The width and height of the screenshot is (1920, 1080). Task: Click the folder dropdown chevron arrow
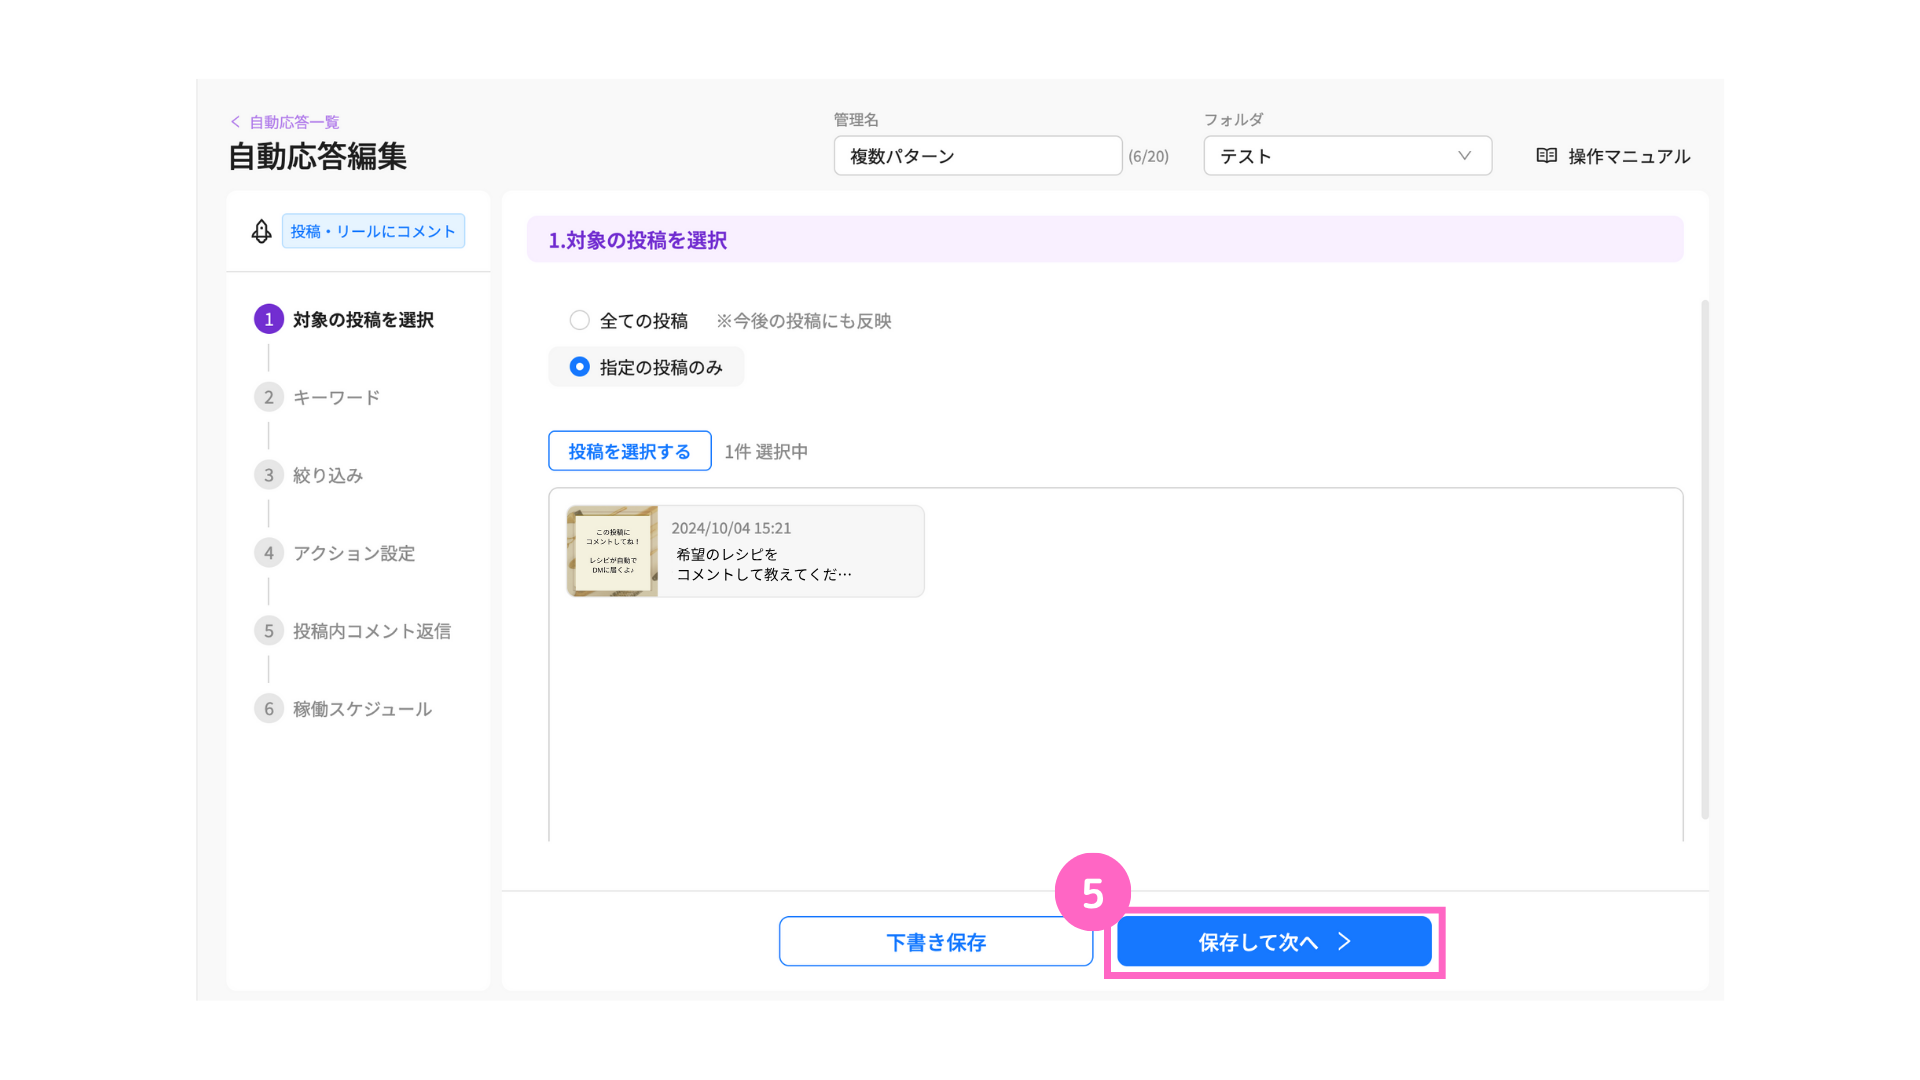coord(1464,156)
